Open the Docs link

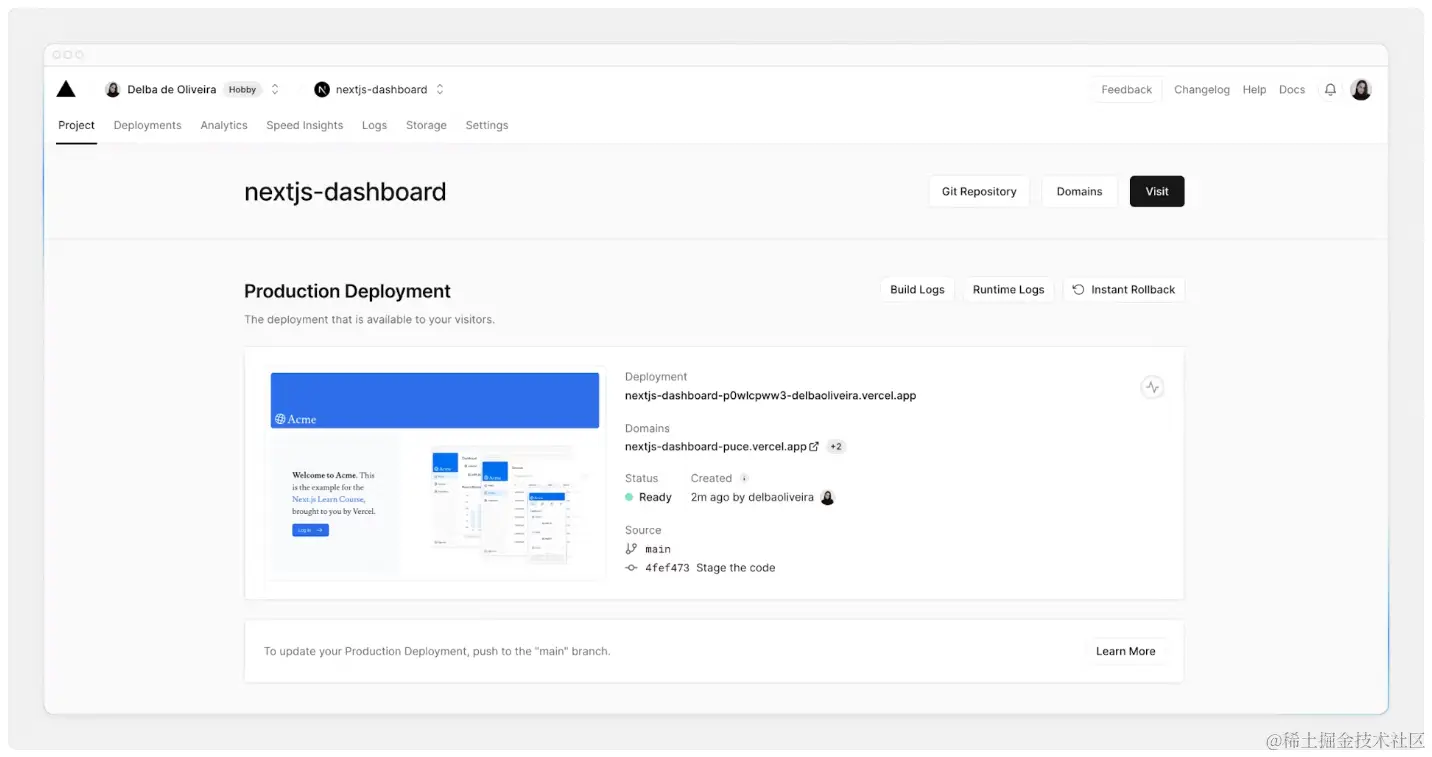1292,90
